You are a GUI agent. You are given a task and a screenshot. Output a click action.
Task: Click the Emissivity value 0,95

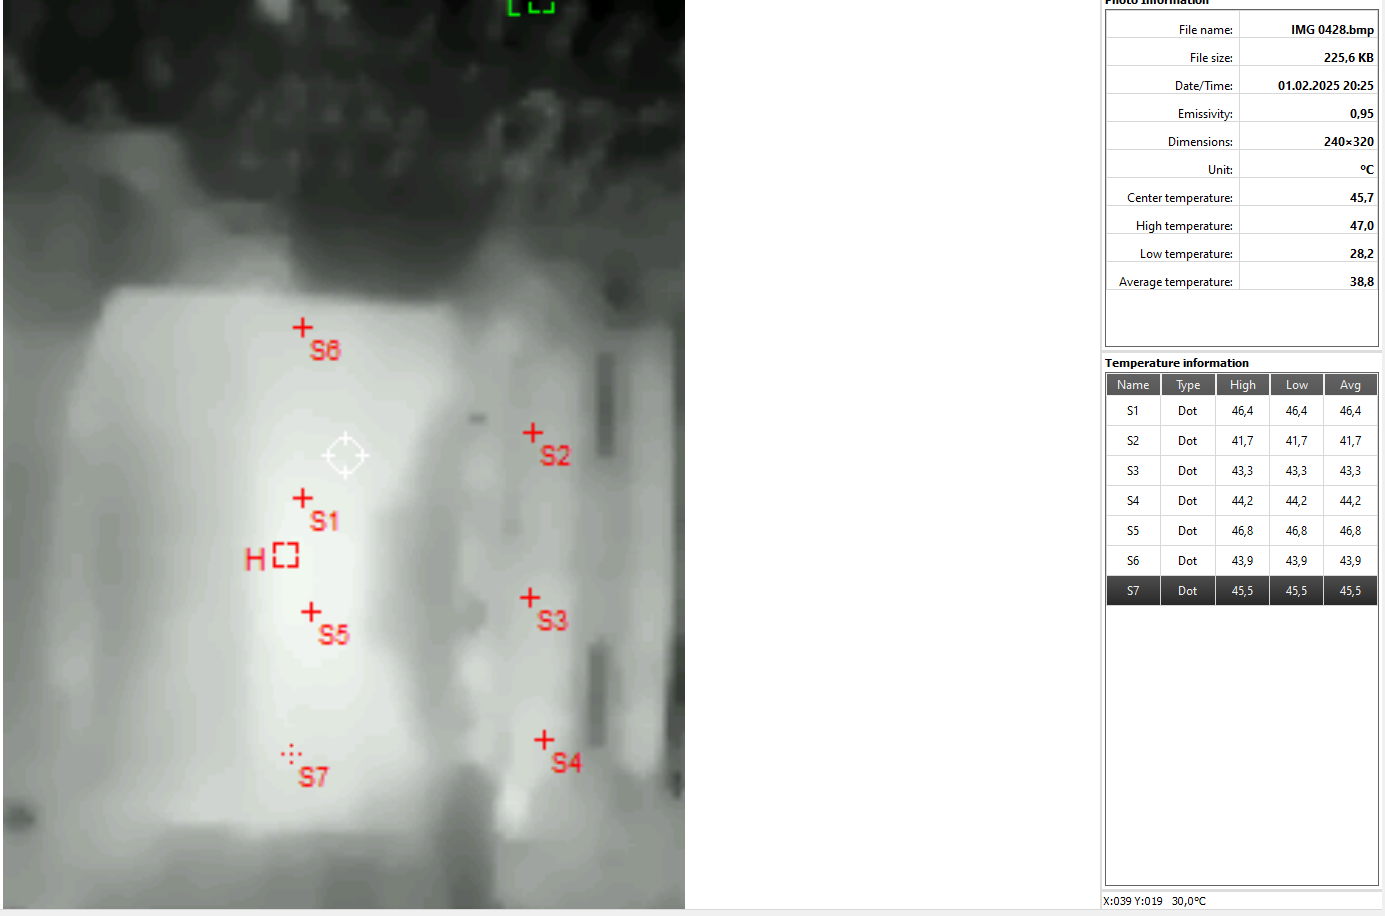(1361, 114)
